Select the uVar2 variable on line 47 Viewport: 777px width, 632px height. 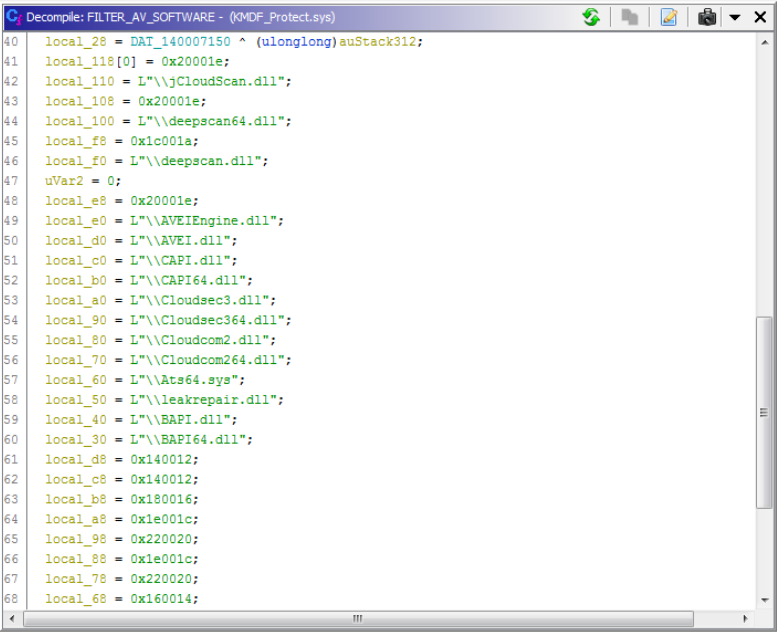point(65,181)
